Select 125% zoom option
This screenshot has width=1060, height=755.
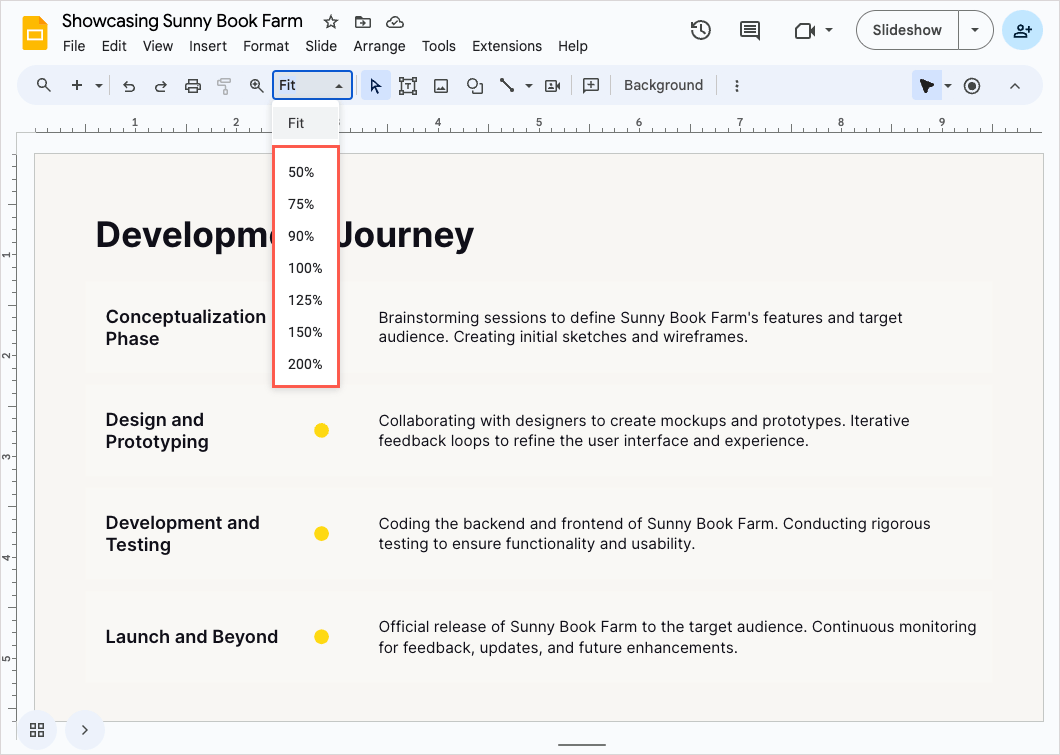click(x=306, y=300)
